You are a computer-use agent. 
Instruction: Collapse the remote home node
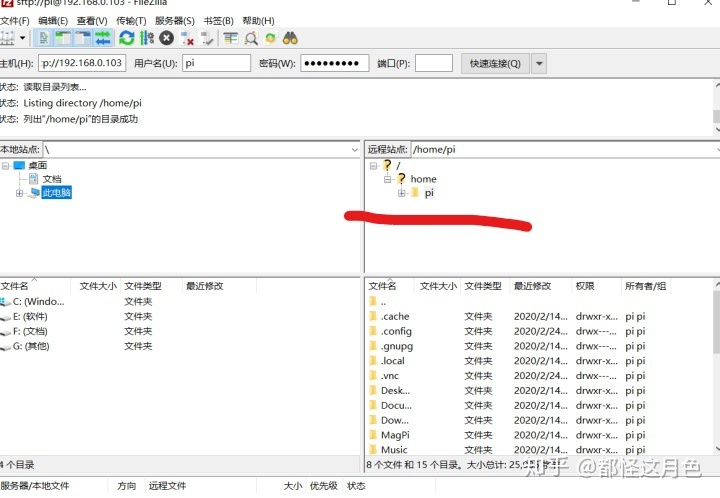[x=388, y=179]
